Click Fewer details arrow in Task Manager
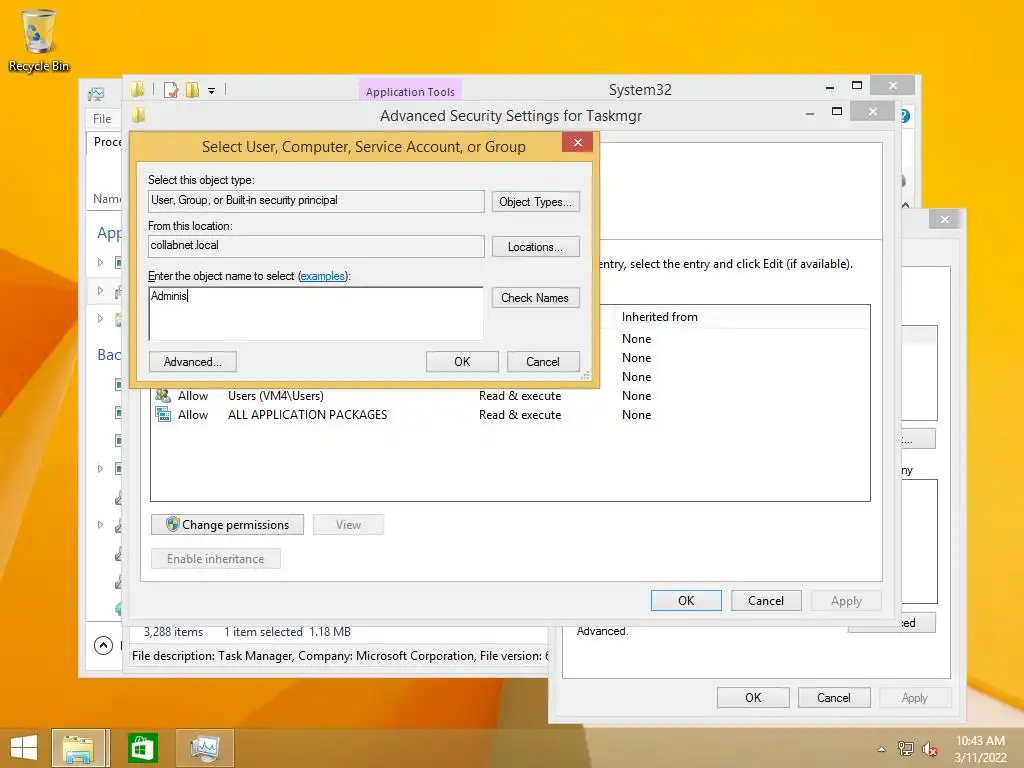The image size is (1024, 768). pyautogui.click(x=103, y=645)
